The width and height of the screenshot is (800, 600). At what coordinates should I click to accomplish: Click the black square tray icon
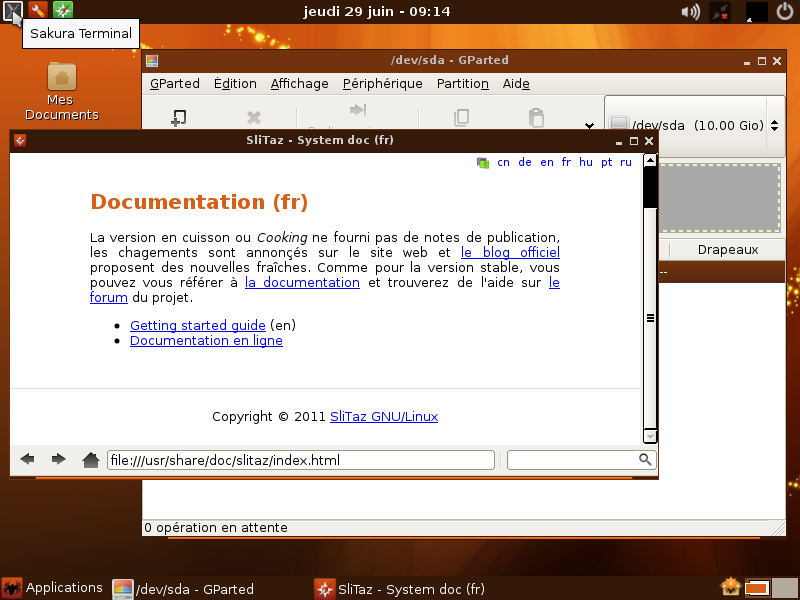click(x=756, y=12)
